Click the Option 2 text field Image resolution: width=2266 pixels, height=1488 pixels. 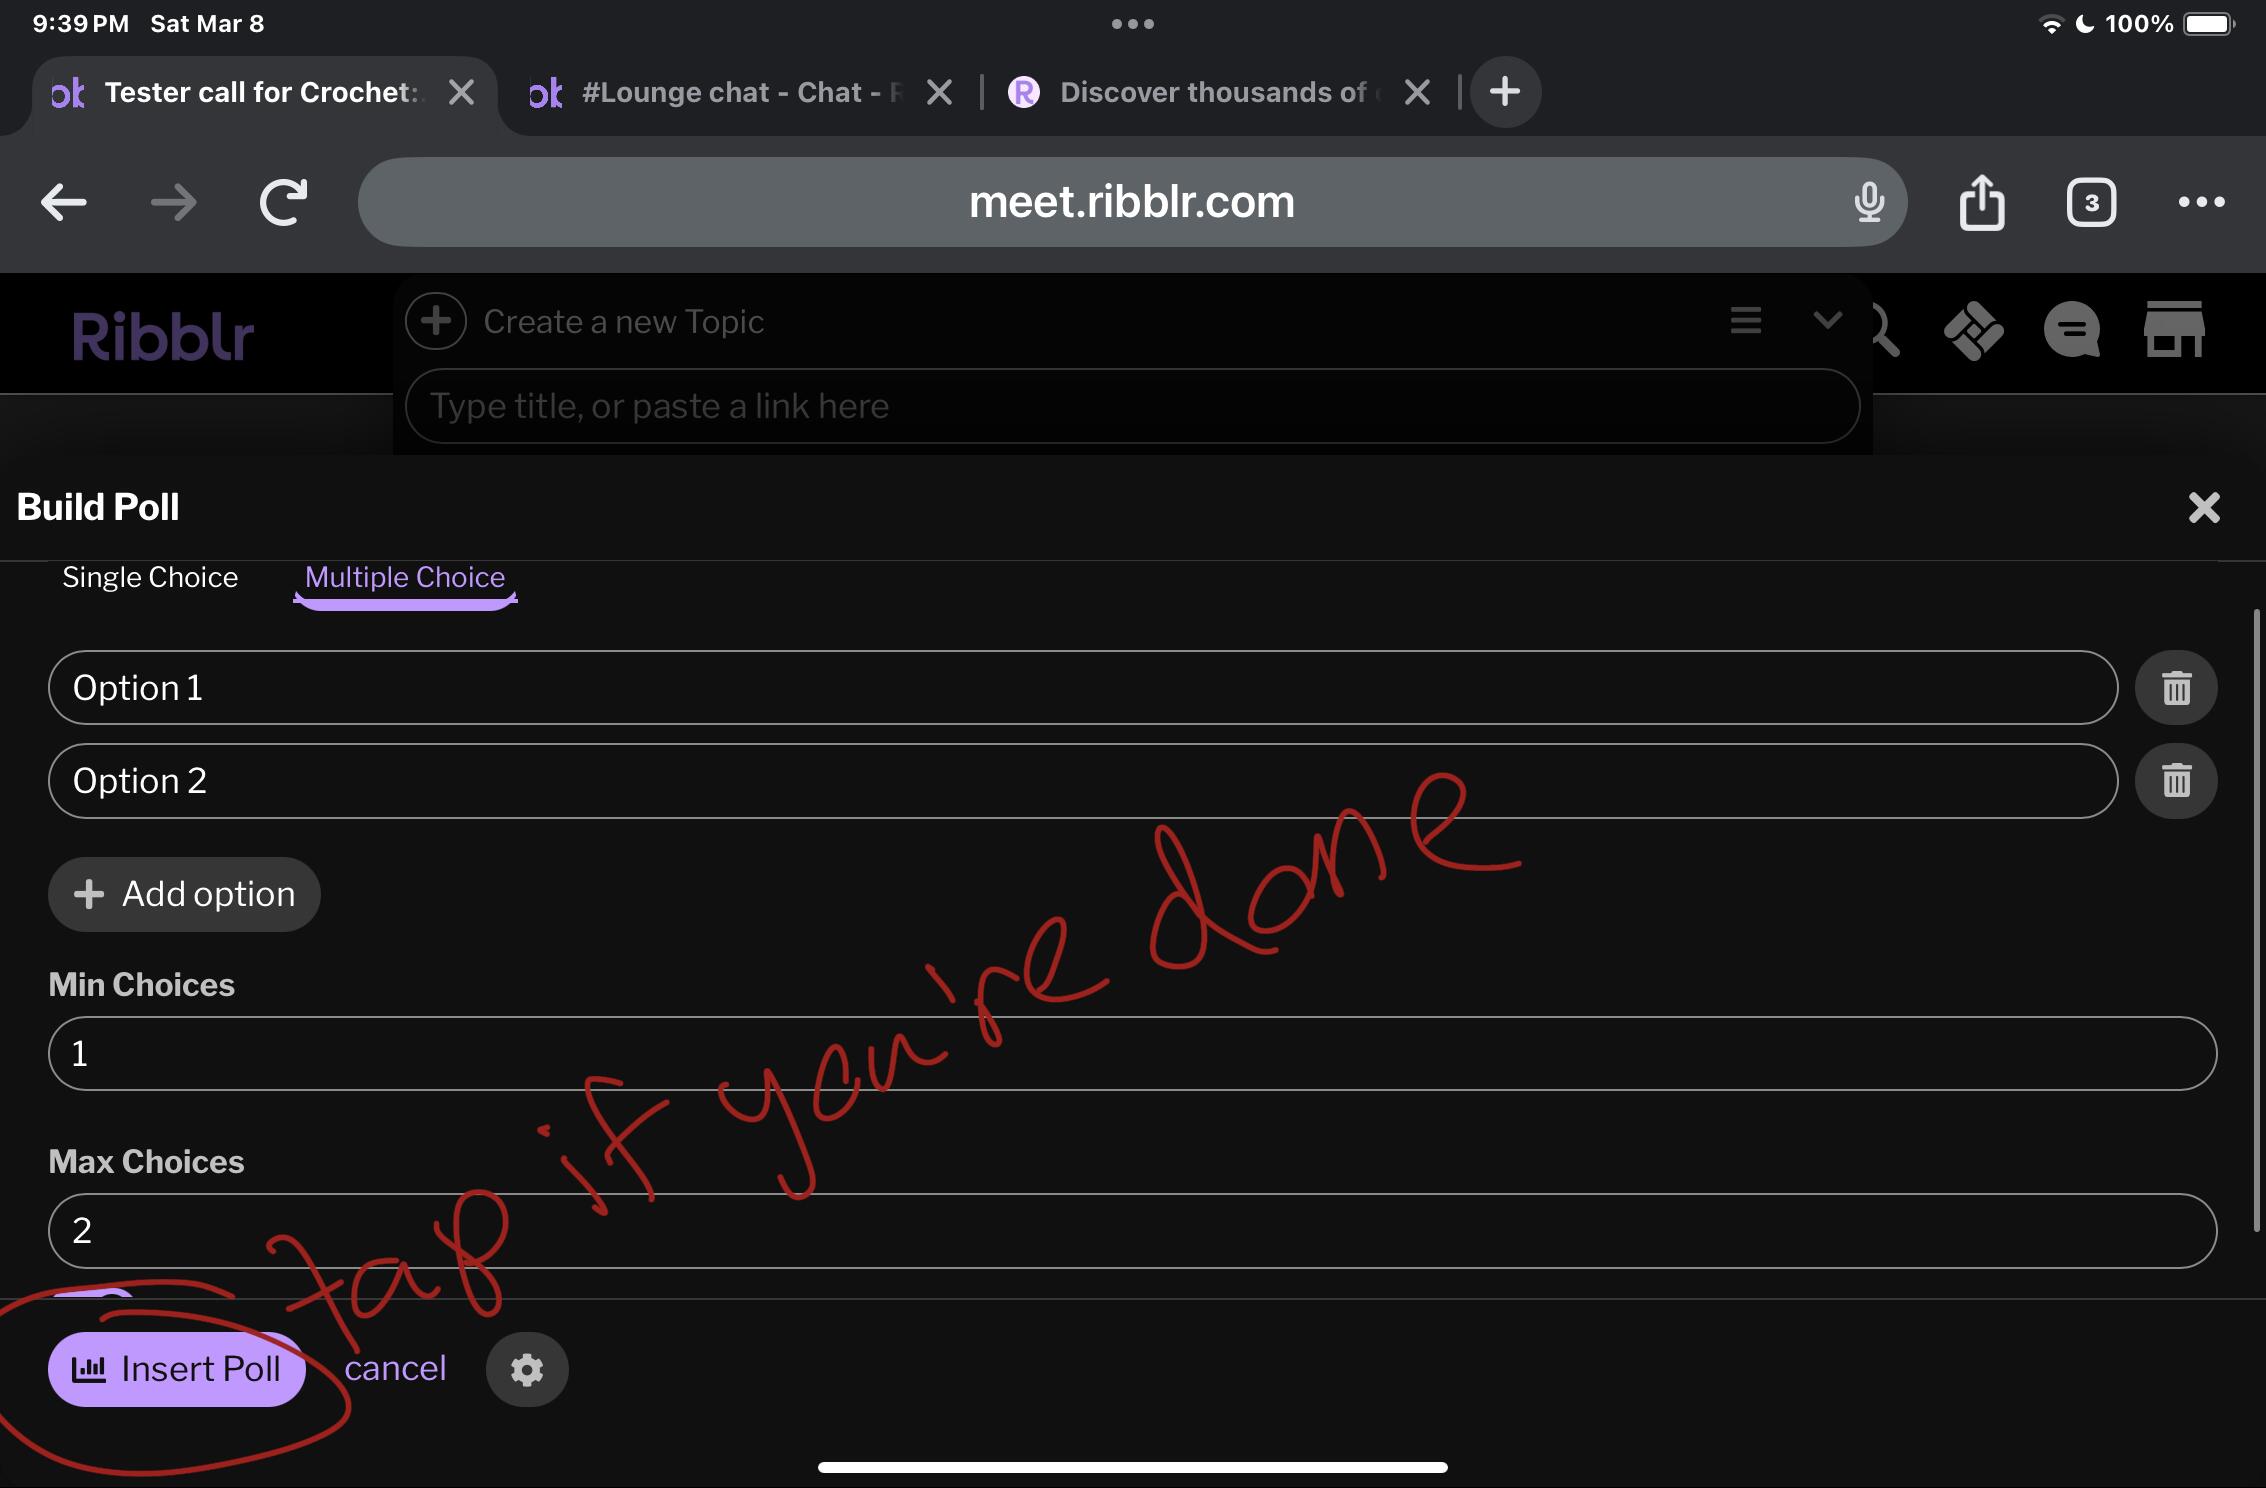[x=1083, y=781]
